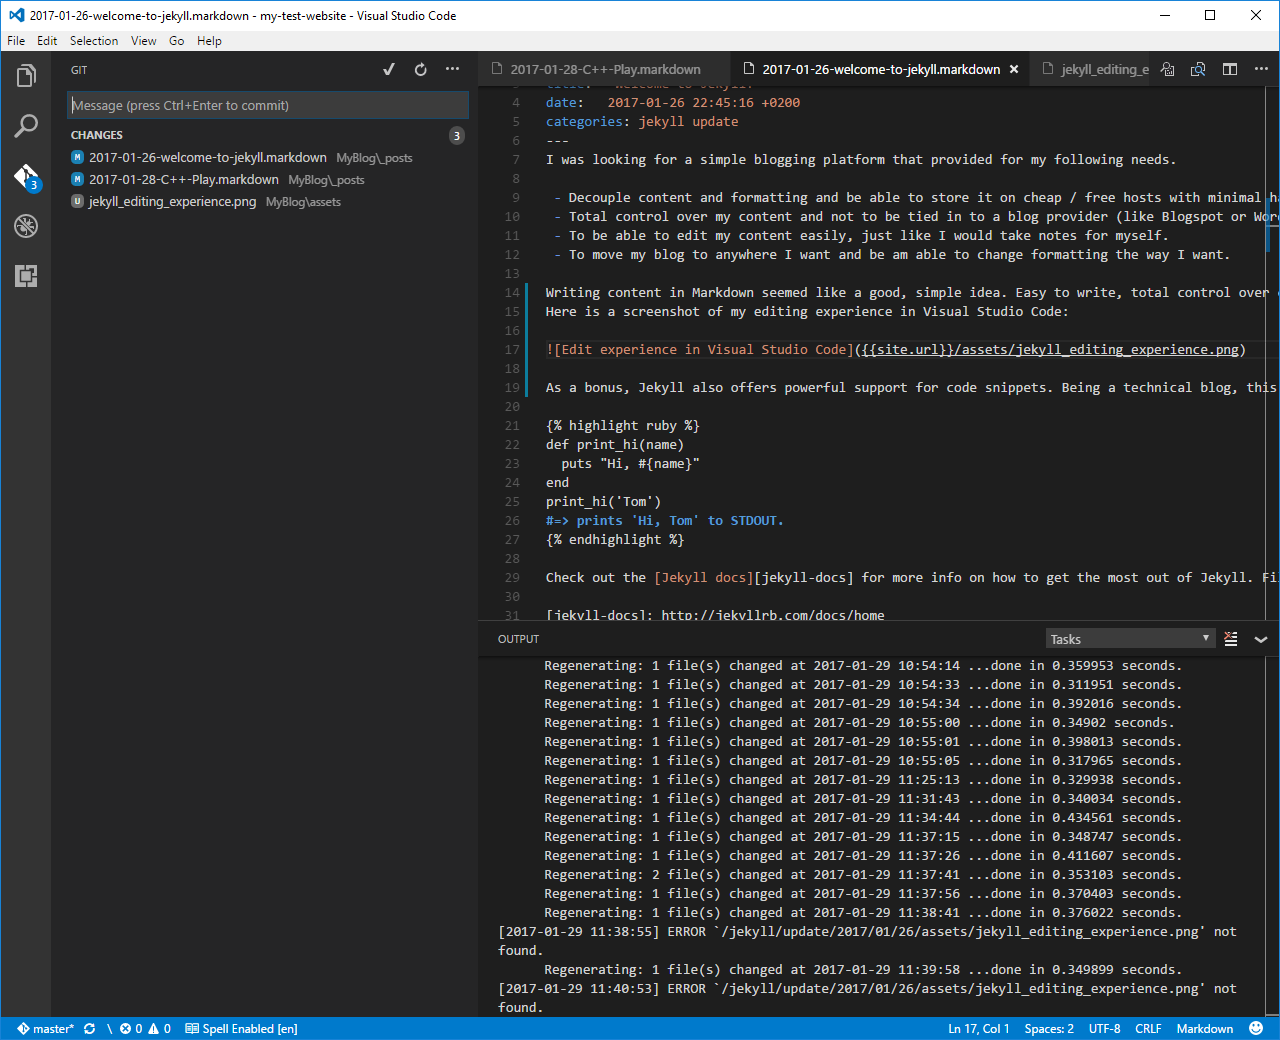Screen dimensions: 1280x1040
Task: Split the editor with the split icon
Action: (x=1230, y=69)
